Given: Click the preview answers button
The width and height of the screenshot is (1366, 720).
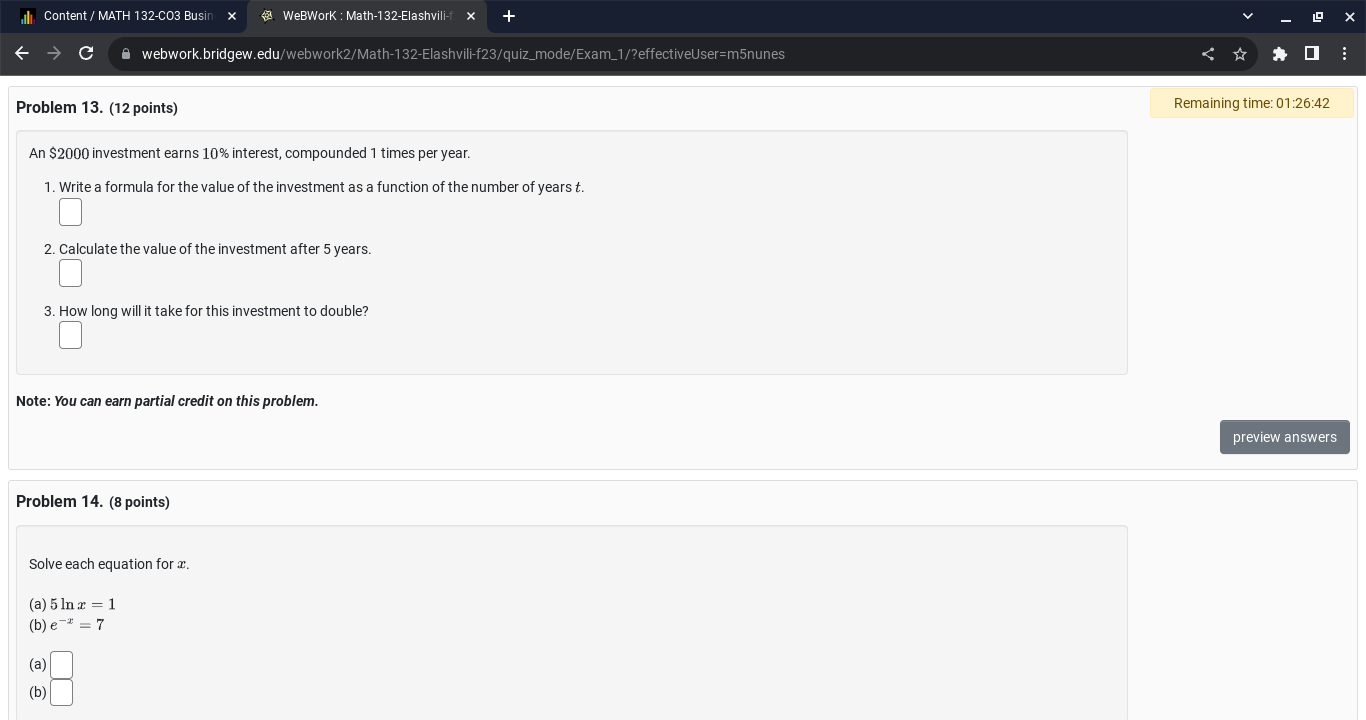Looking at the screenshot, I should 1285,437.
